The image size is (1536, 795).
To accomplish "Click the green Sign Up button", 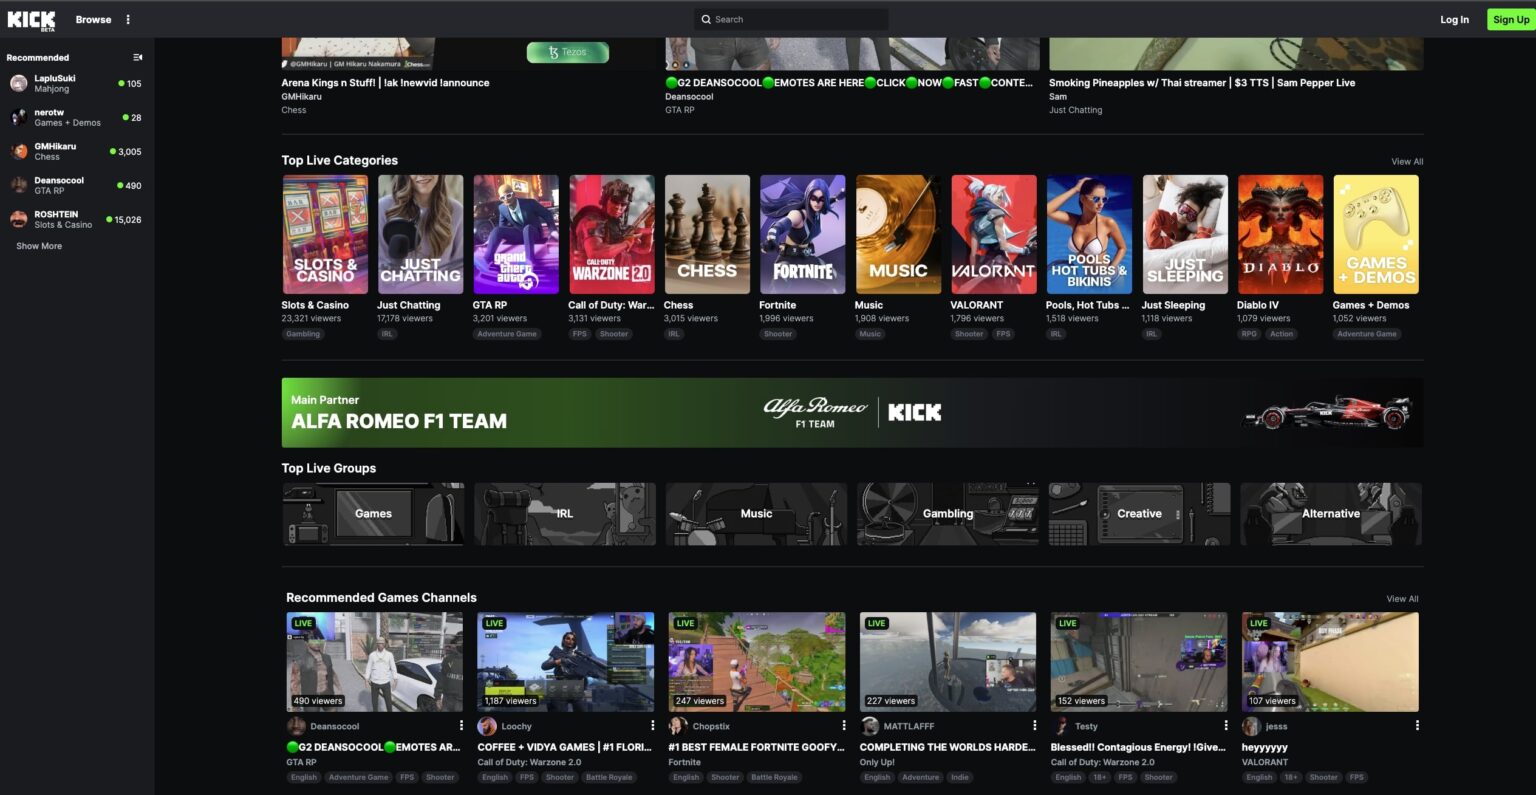I will [1510, 19].
